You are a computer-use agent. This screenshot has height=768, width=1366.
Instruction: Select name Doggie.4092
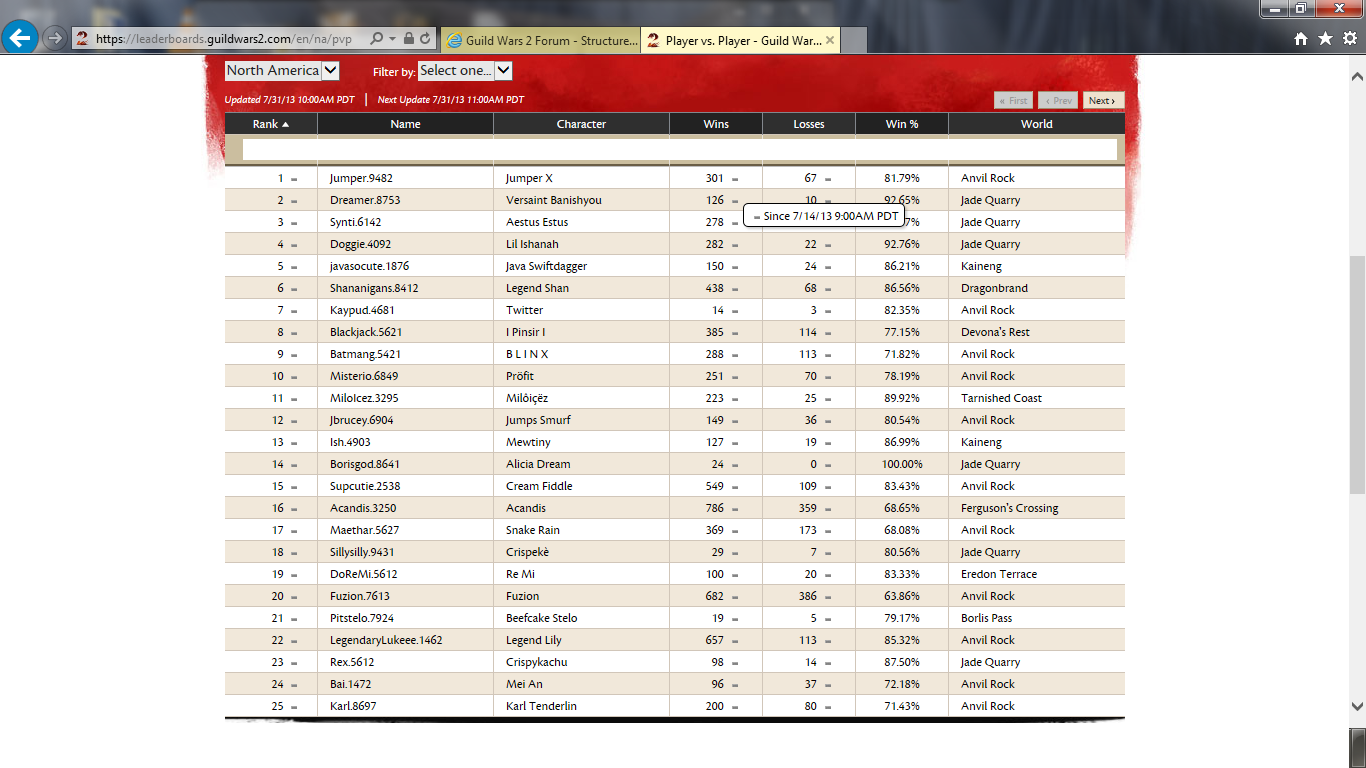point(361,244)
